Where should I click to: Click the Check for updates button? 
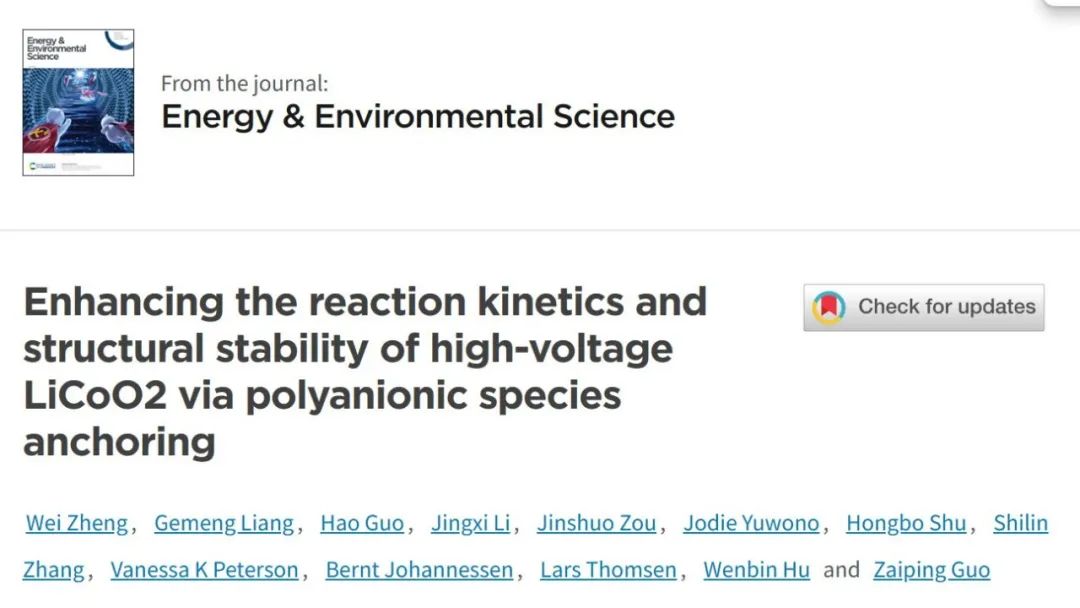pyautogui.click(x=923, y=307)
